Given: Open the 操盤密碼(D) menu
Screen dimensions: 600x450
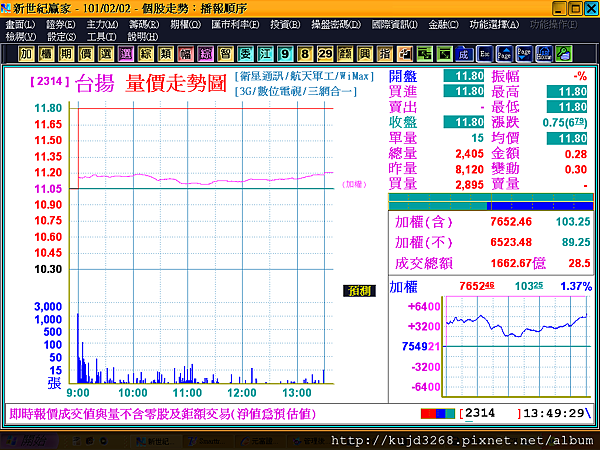Looking at the screenshot, I should 336,24.
